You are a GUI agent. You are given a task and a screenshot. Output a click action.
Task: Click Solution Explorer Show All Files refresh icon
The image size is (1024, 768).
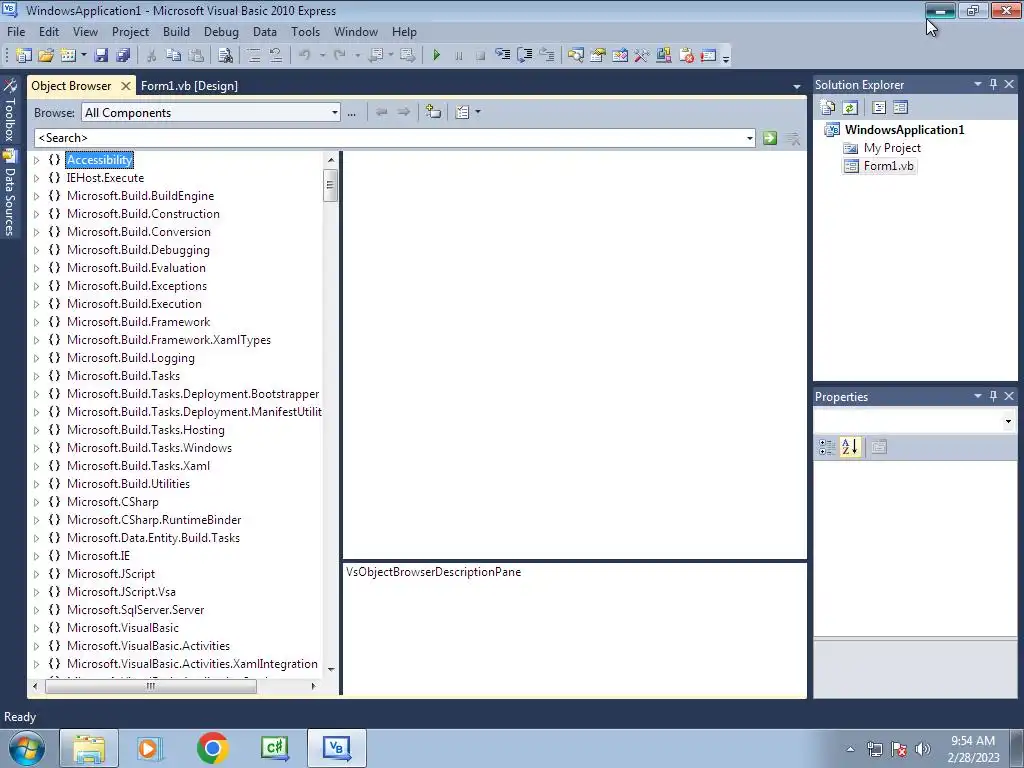click(x=850, y=108)
